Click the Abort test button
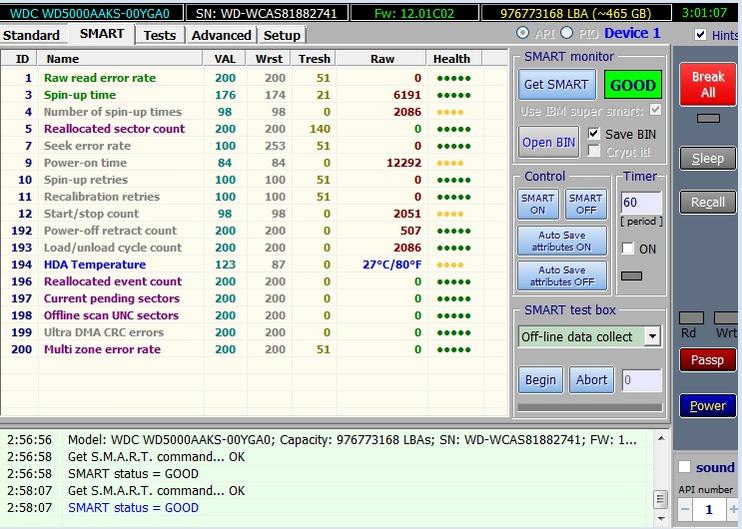 coord(592,380)
